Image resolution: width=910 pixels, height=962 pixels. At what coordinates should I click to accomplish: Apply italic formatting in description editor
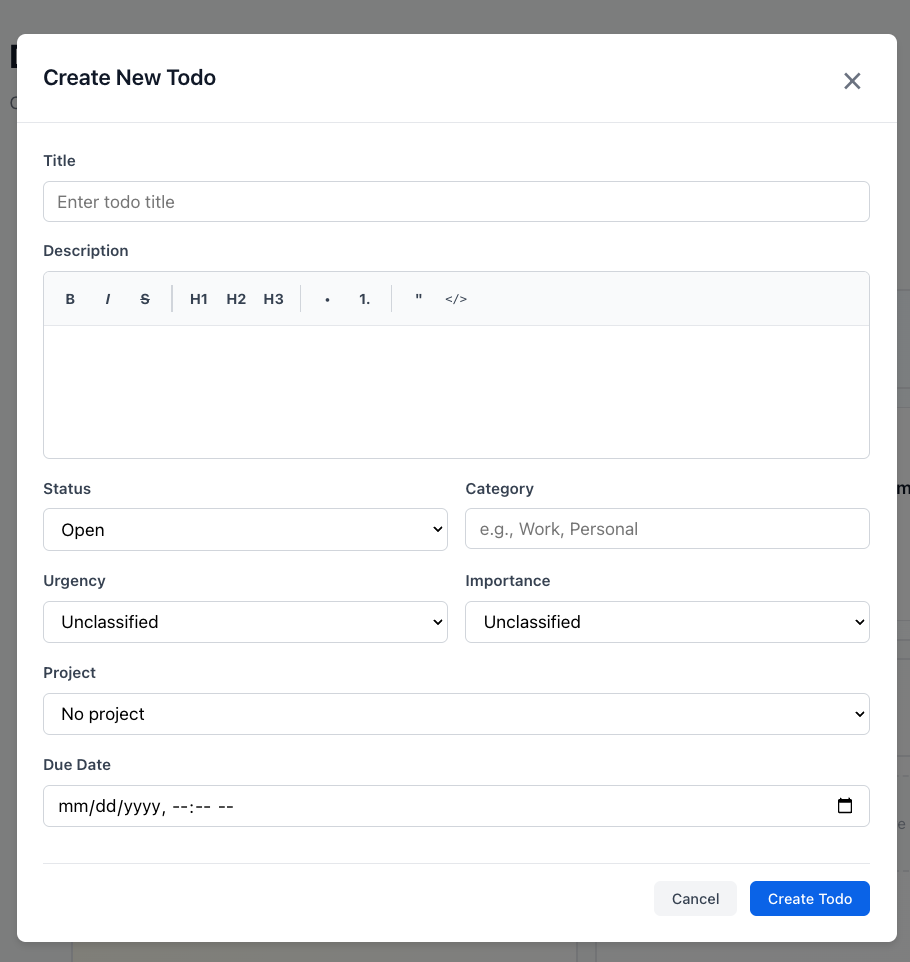pyautogui.click(x=107, y=299)
